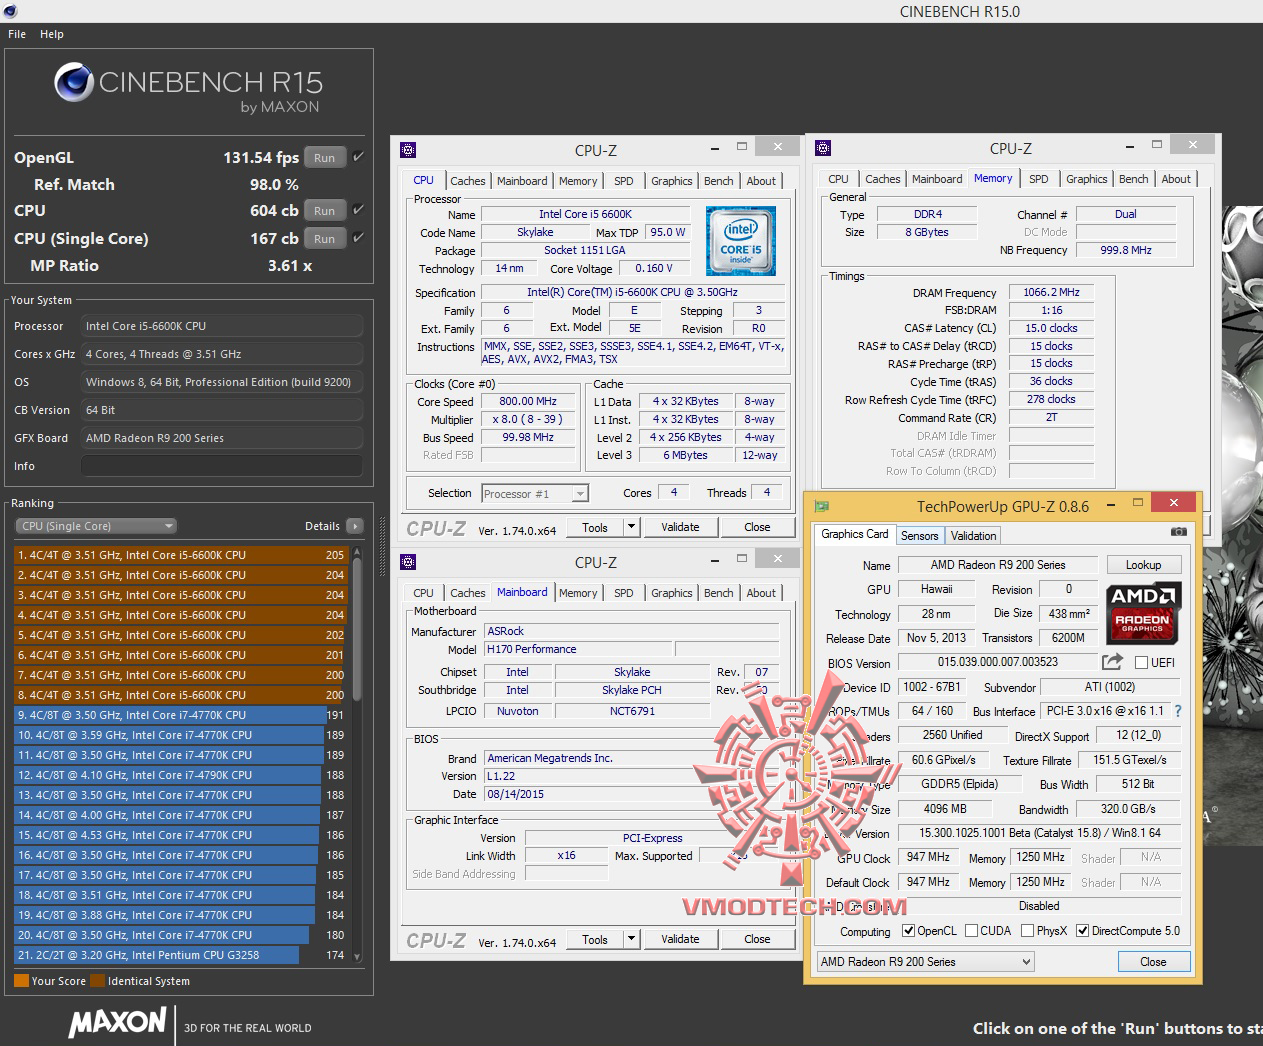
Task: Open the Tools dropdown arrow in the CPU tab window
Action: [631, 527]
